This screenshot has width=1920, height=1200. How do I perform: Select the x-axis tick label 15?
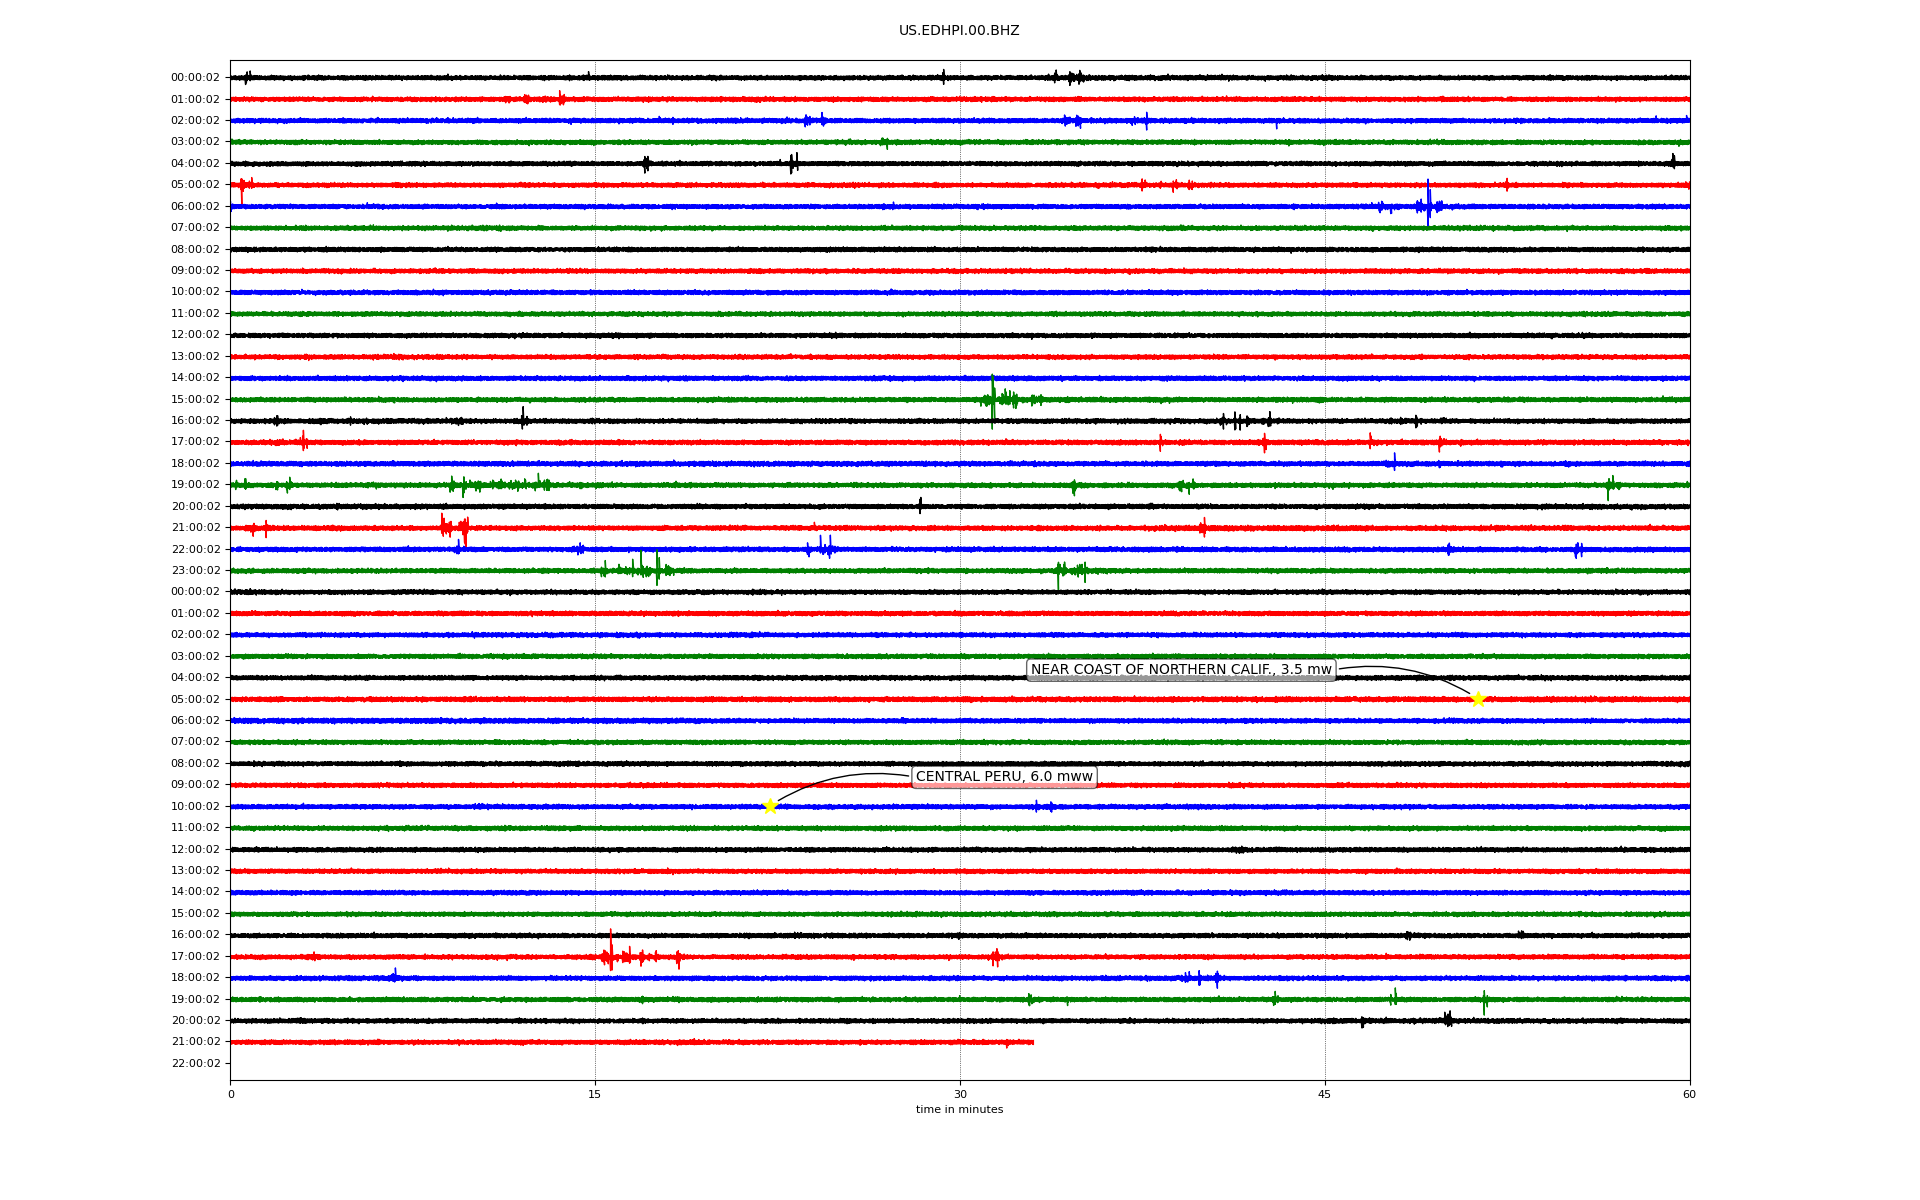[595, 1094]
